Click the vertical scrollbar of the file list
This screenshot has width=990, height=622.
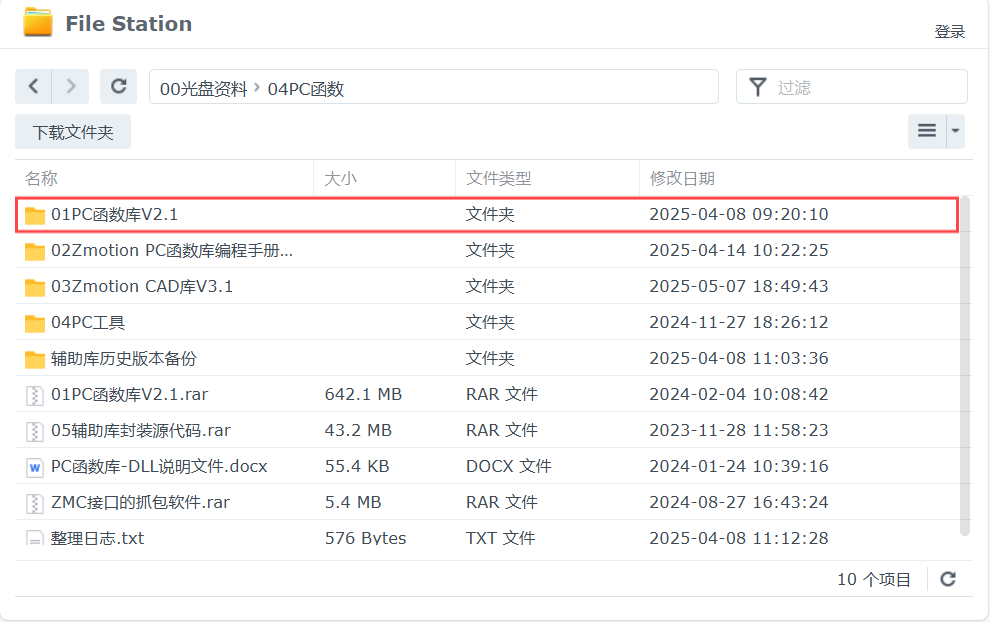965,366
